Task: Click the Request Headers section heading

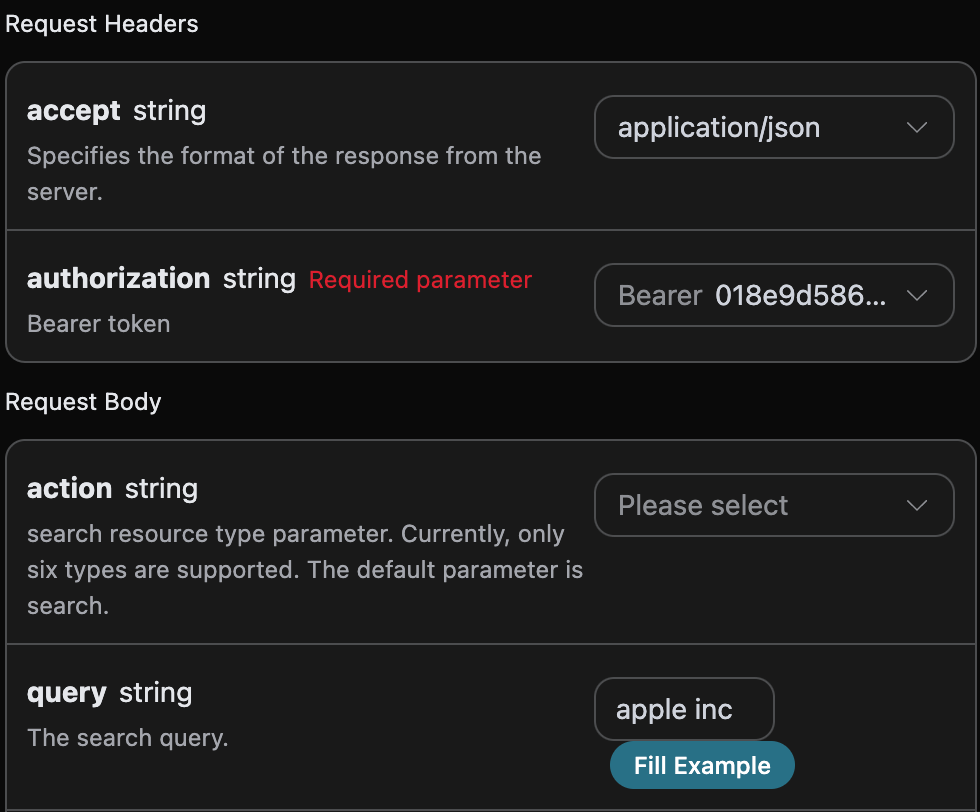Action: click(x=101, y=24)
